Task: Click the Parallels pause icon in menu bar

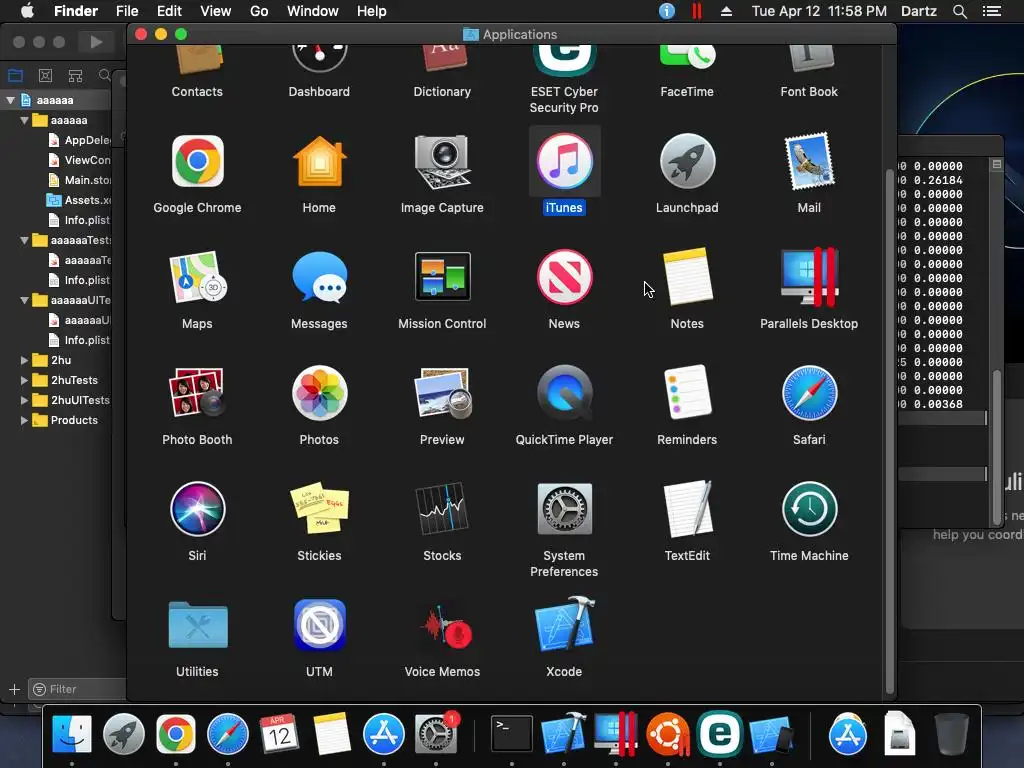Action: click(x=697, y=11)
